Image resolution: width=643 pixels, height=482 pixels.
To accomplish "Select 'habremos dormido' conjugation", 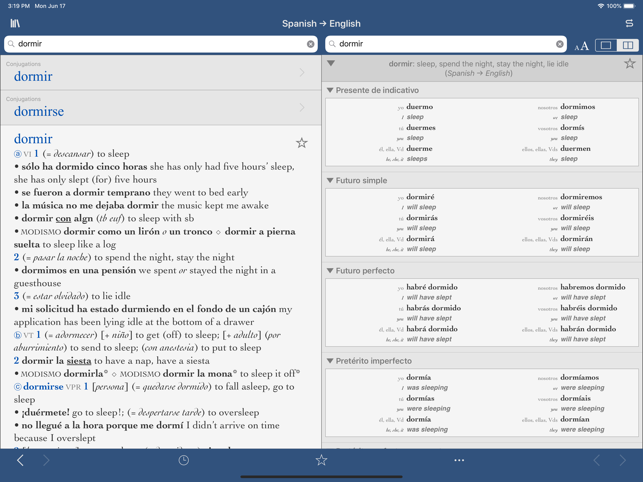I will point(593,287).
